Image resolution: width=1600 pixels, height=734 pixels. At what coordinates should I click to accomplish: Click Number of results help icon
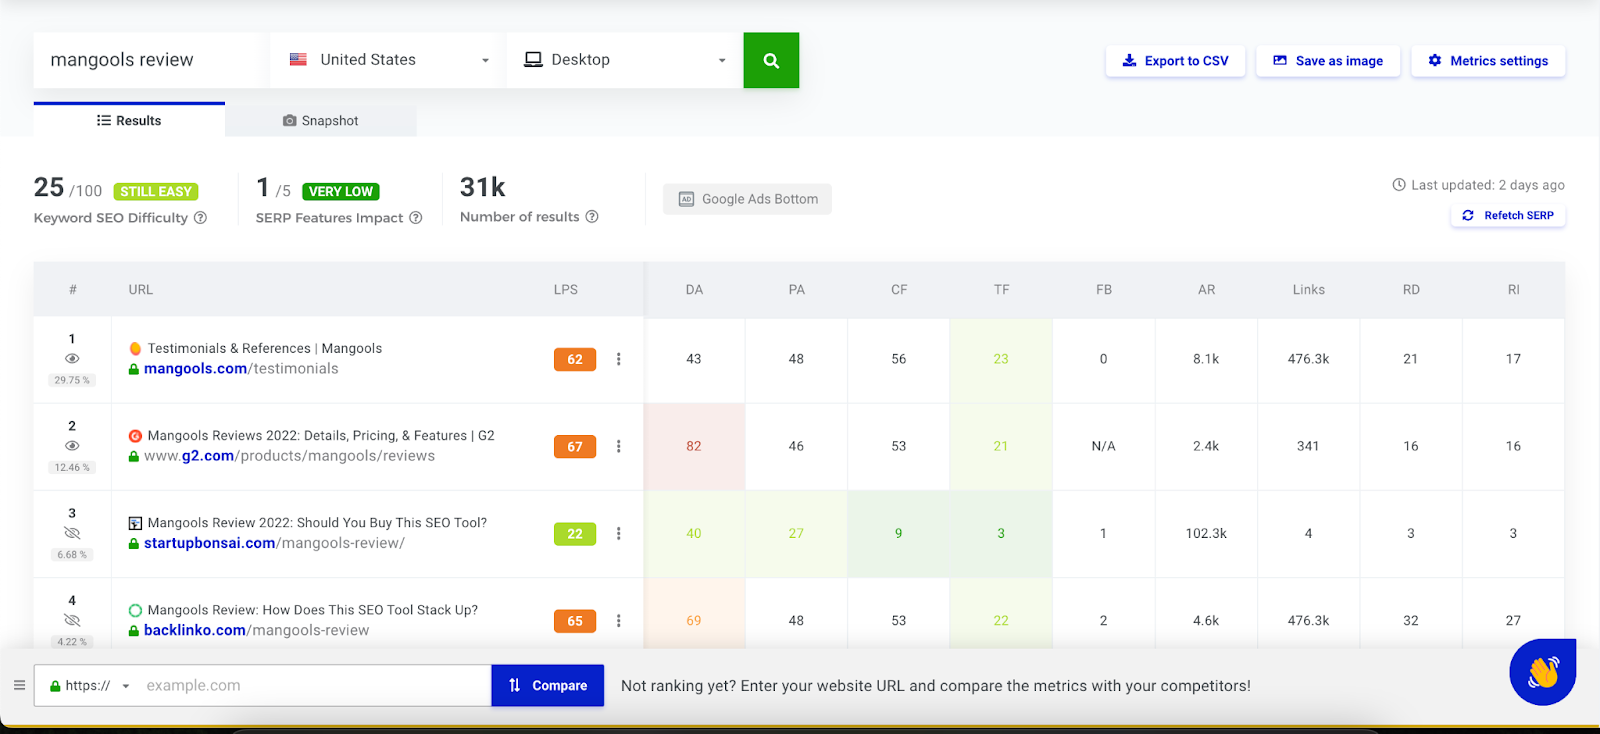click(592, 217)
